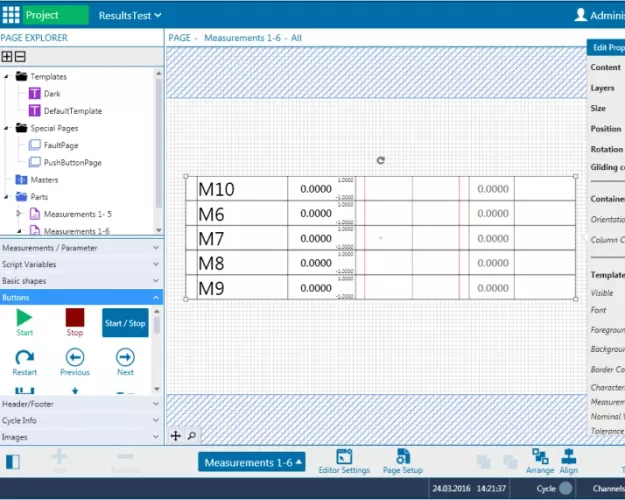
Task: Expand the Measurements / Parameter section
Action: click(x=80, y=247)
